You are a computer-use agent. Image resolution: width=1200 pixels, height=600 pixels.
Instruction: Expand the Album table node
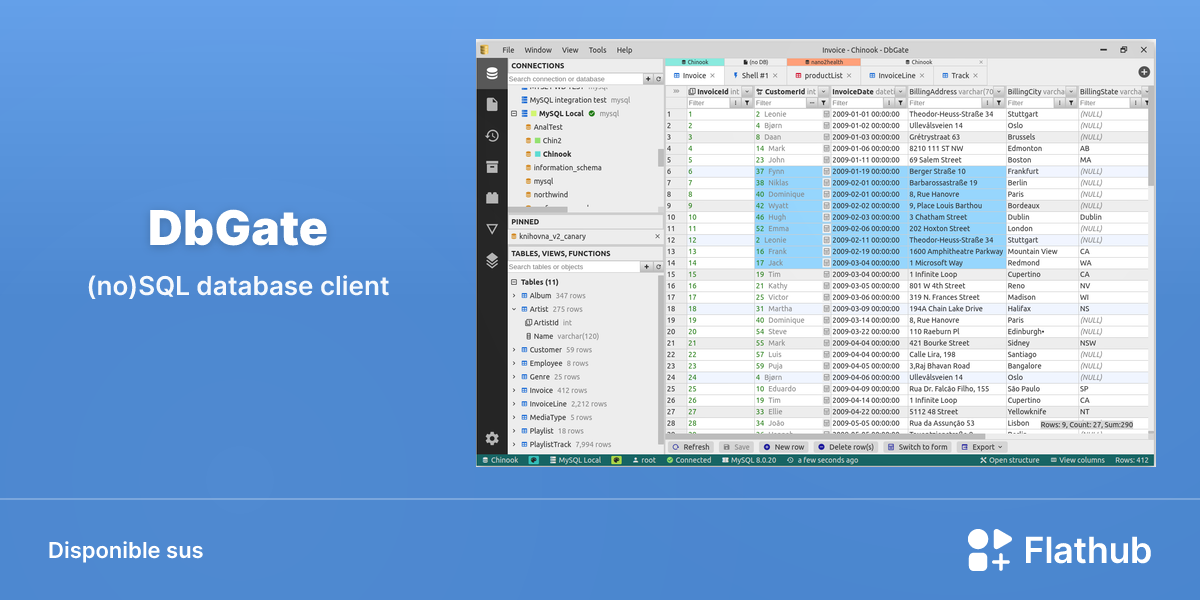514,296
